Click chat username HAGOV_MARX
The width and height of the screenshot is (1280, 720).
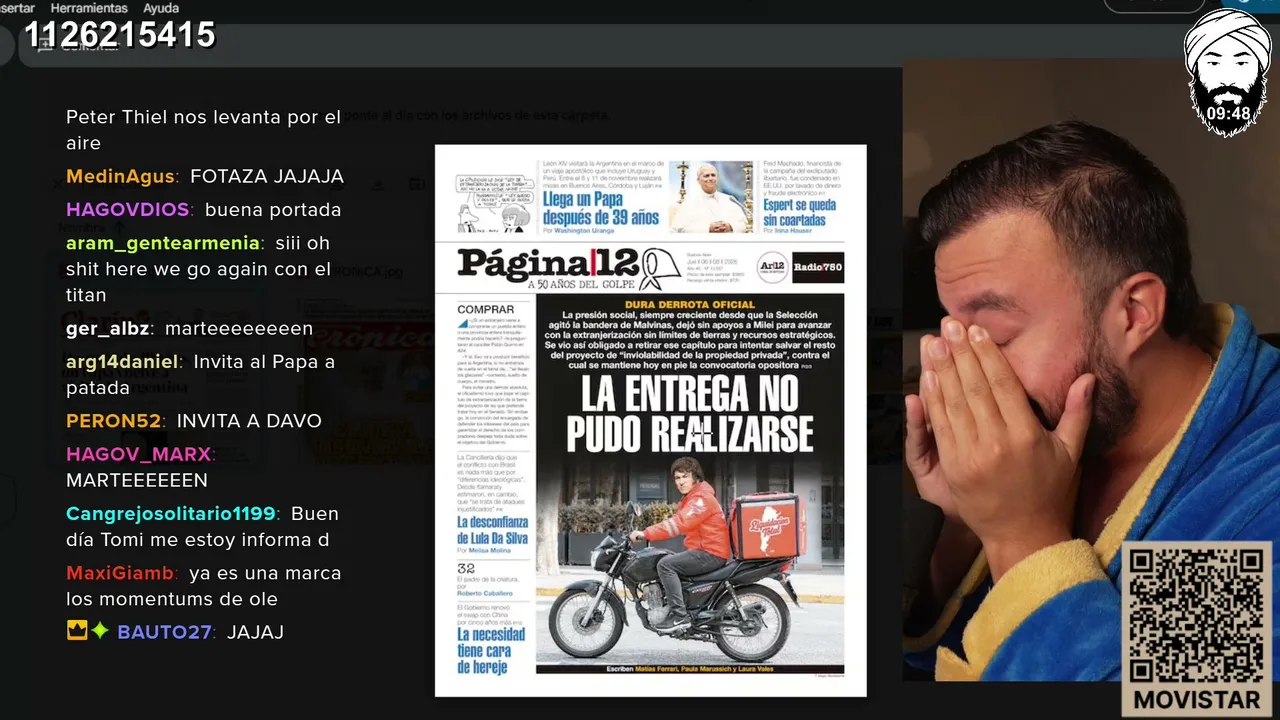coord(138,454)
